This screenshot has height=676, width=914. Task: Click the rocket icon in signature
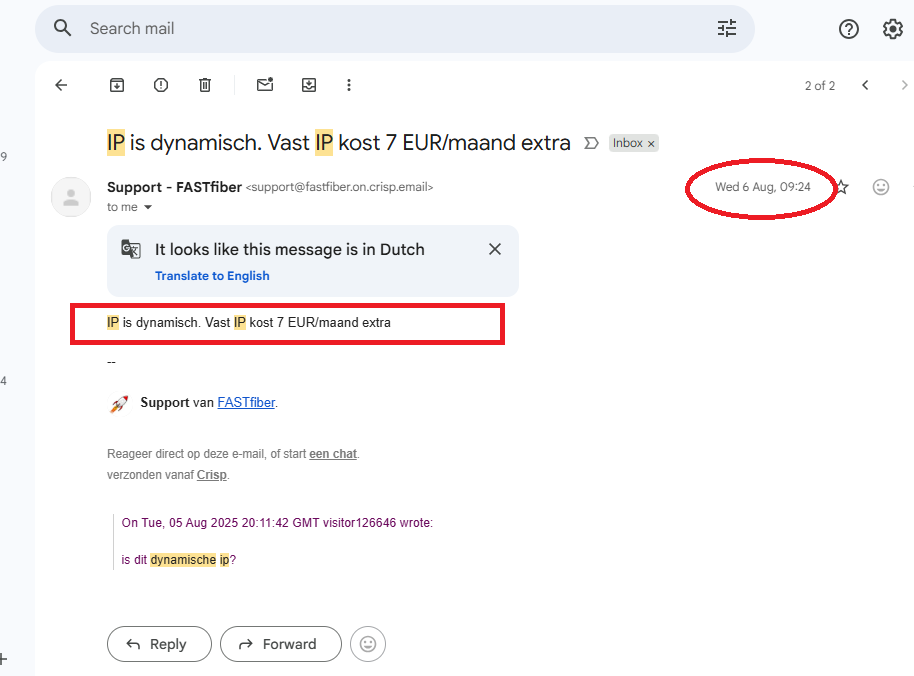pyautogui.click(x=119, y=403)
